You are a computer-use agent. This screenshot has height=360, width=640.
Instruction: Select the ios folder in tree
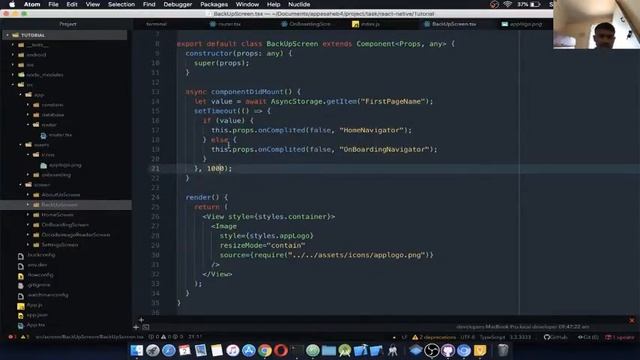30,65
